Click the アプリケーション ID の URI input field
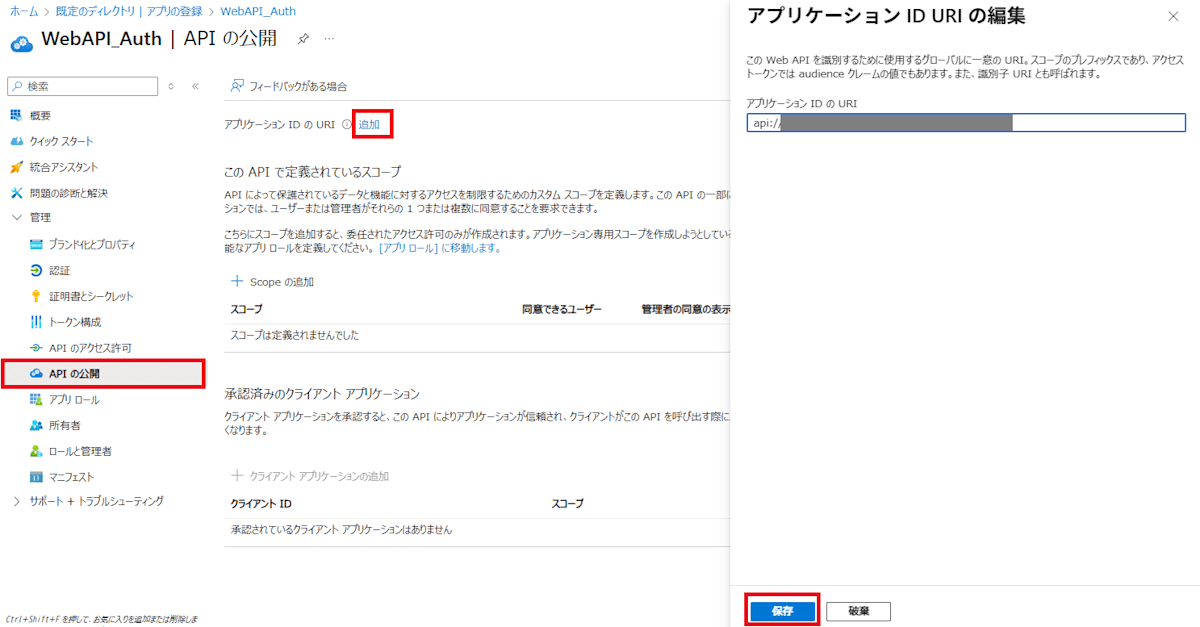The image size is (1200, 627). 966,123
